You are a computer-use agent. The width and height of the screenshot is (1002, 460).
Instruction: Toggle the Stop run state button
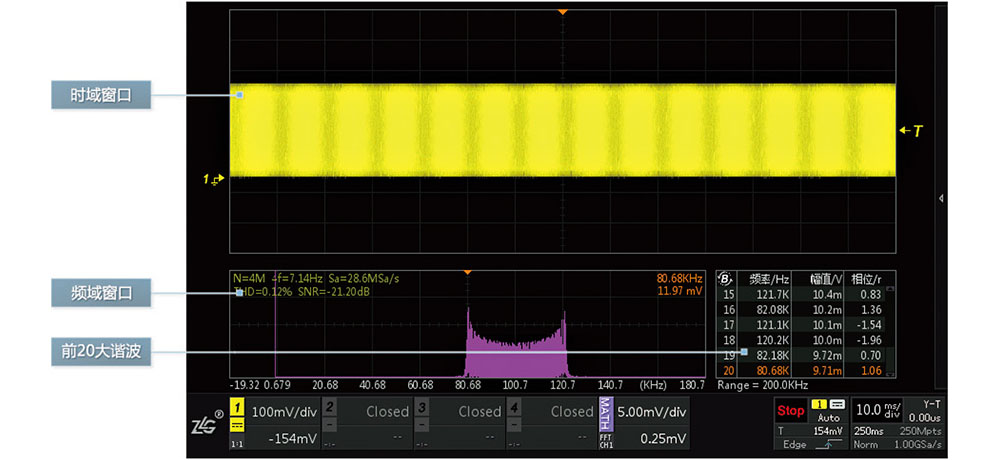click(x=790, y=410)
